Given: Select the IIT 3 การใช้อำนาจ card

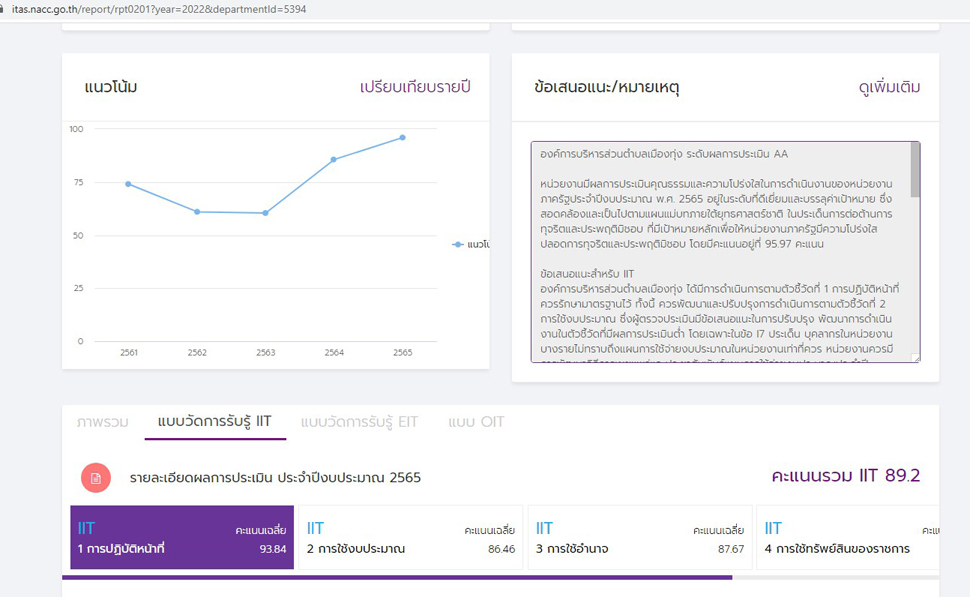Looking at the screenshot, I should point(640,538).
